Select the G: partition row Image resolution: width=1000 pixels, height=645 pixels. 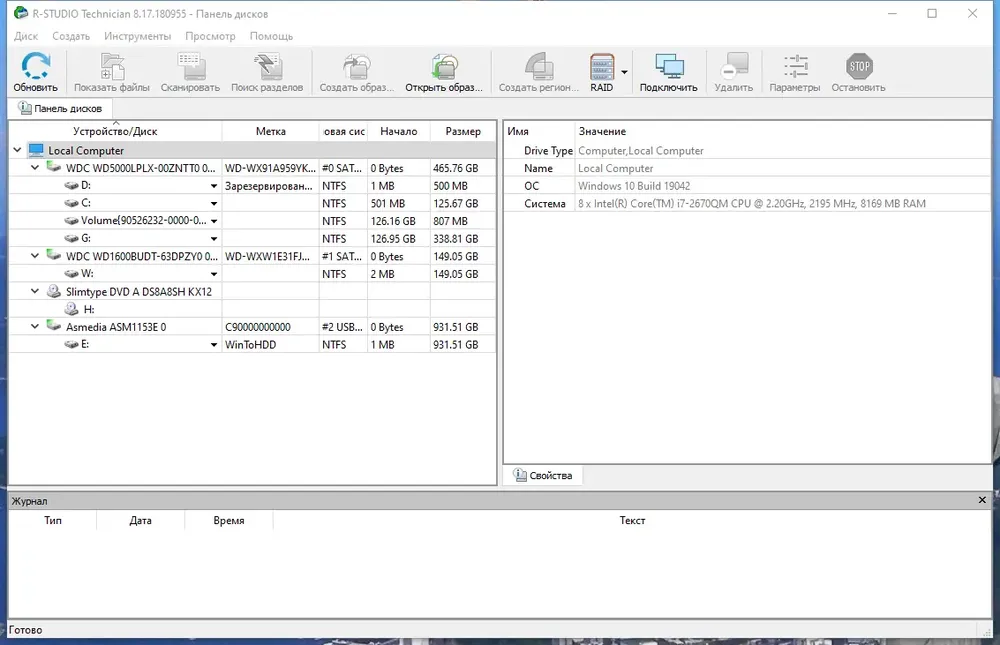click(x=253, y=239)
